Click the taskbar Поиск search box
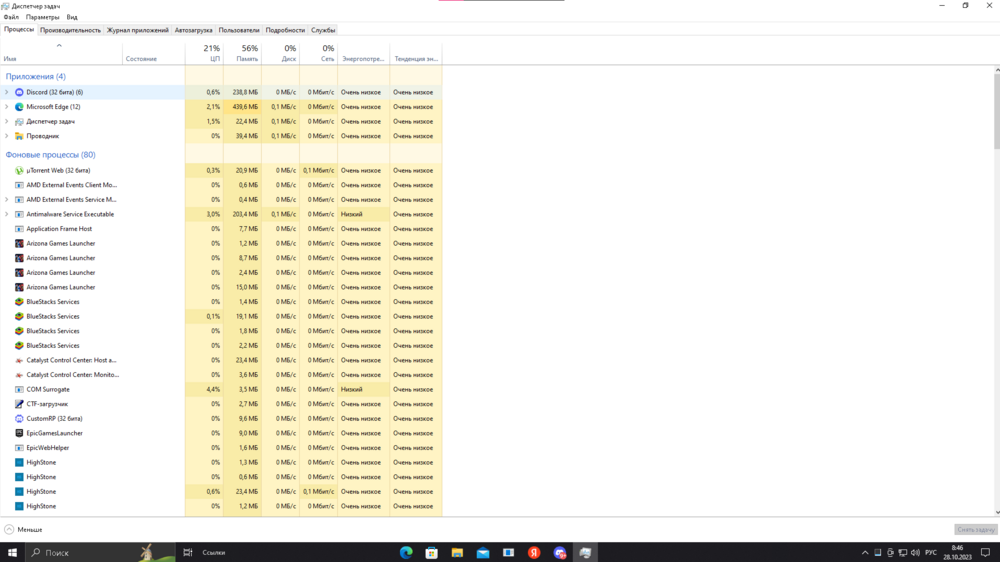 click(100, 552)
